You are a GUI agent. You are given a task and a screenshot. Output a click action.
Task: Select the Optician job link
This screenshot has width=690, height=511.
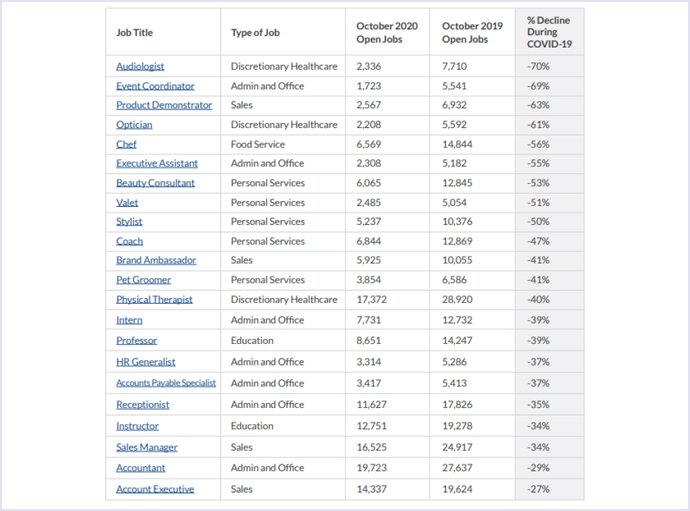(x=133, y=125)
